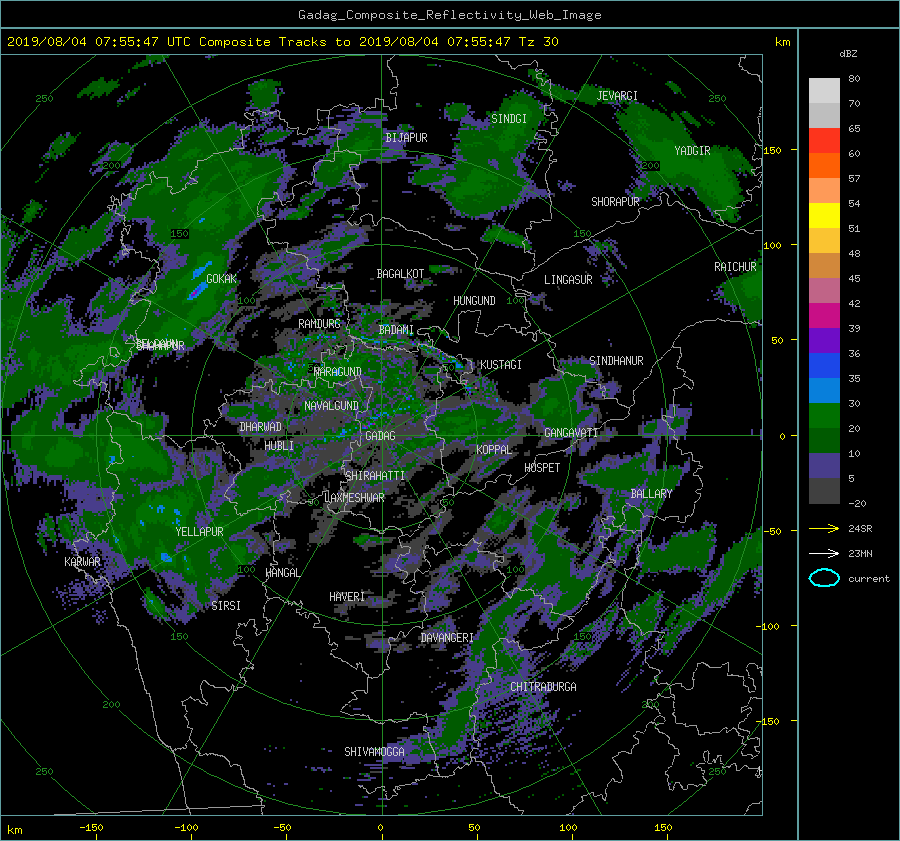Select the 35 dBZ light blue swatch
This screenshot has height=841, width=900.
tap(824, 390)
